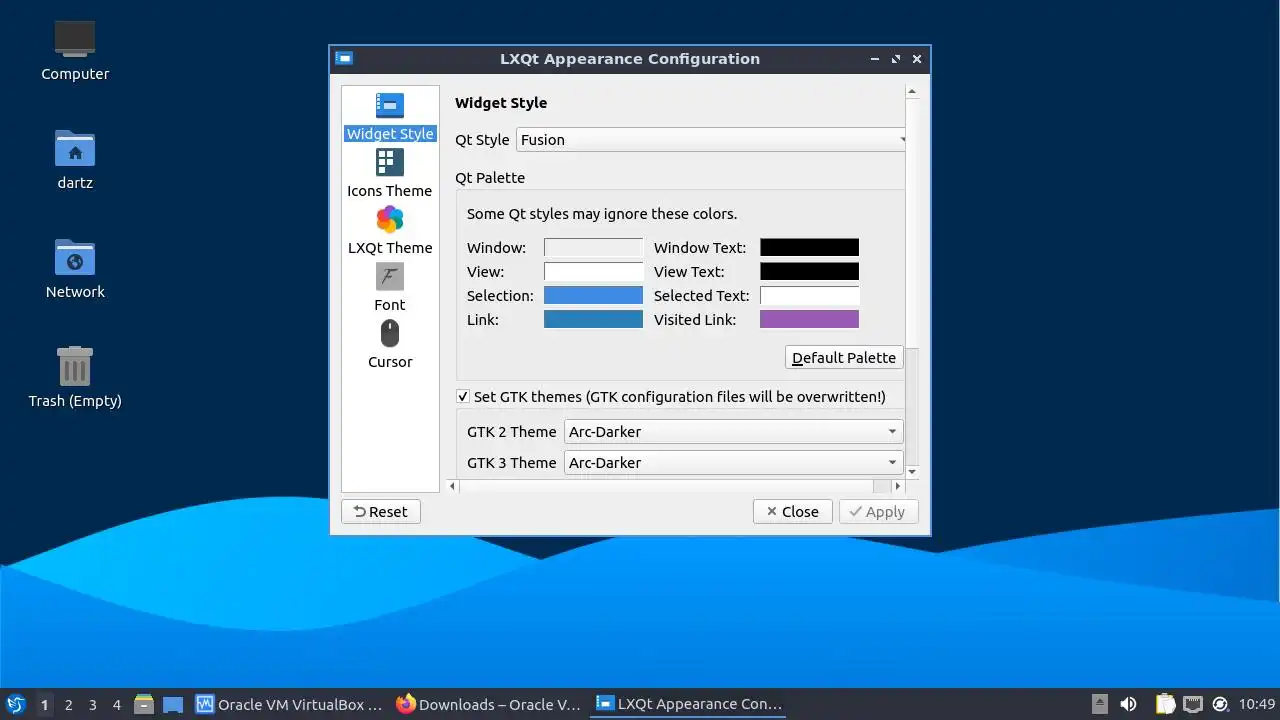
Task: Open the Icons Theme section
Action: [x=390, y=174]
